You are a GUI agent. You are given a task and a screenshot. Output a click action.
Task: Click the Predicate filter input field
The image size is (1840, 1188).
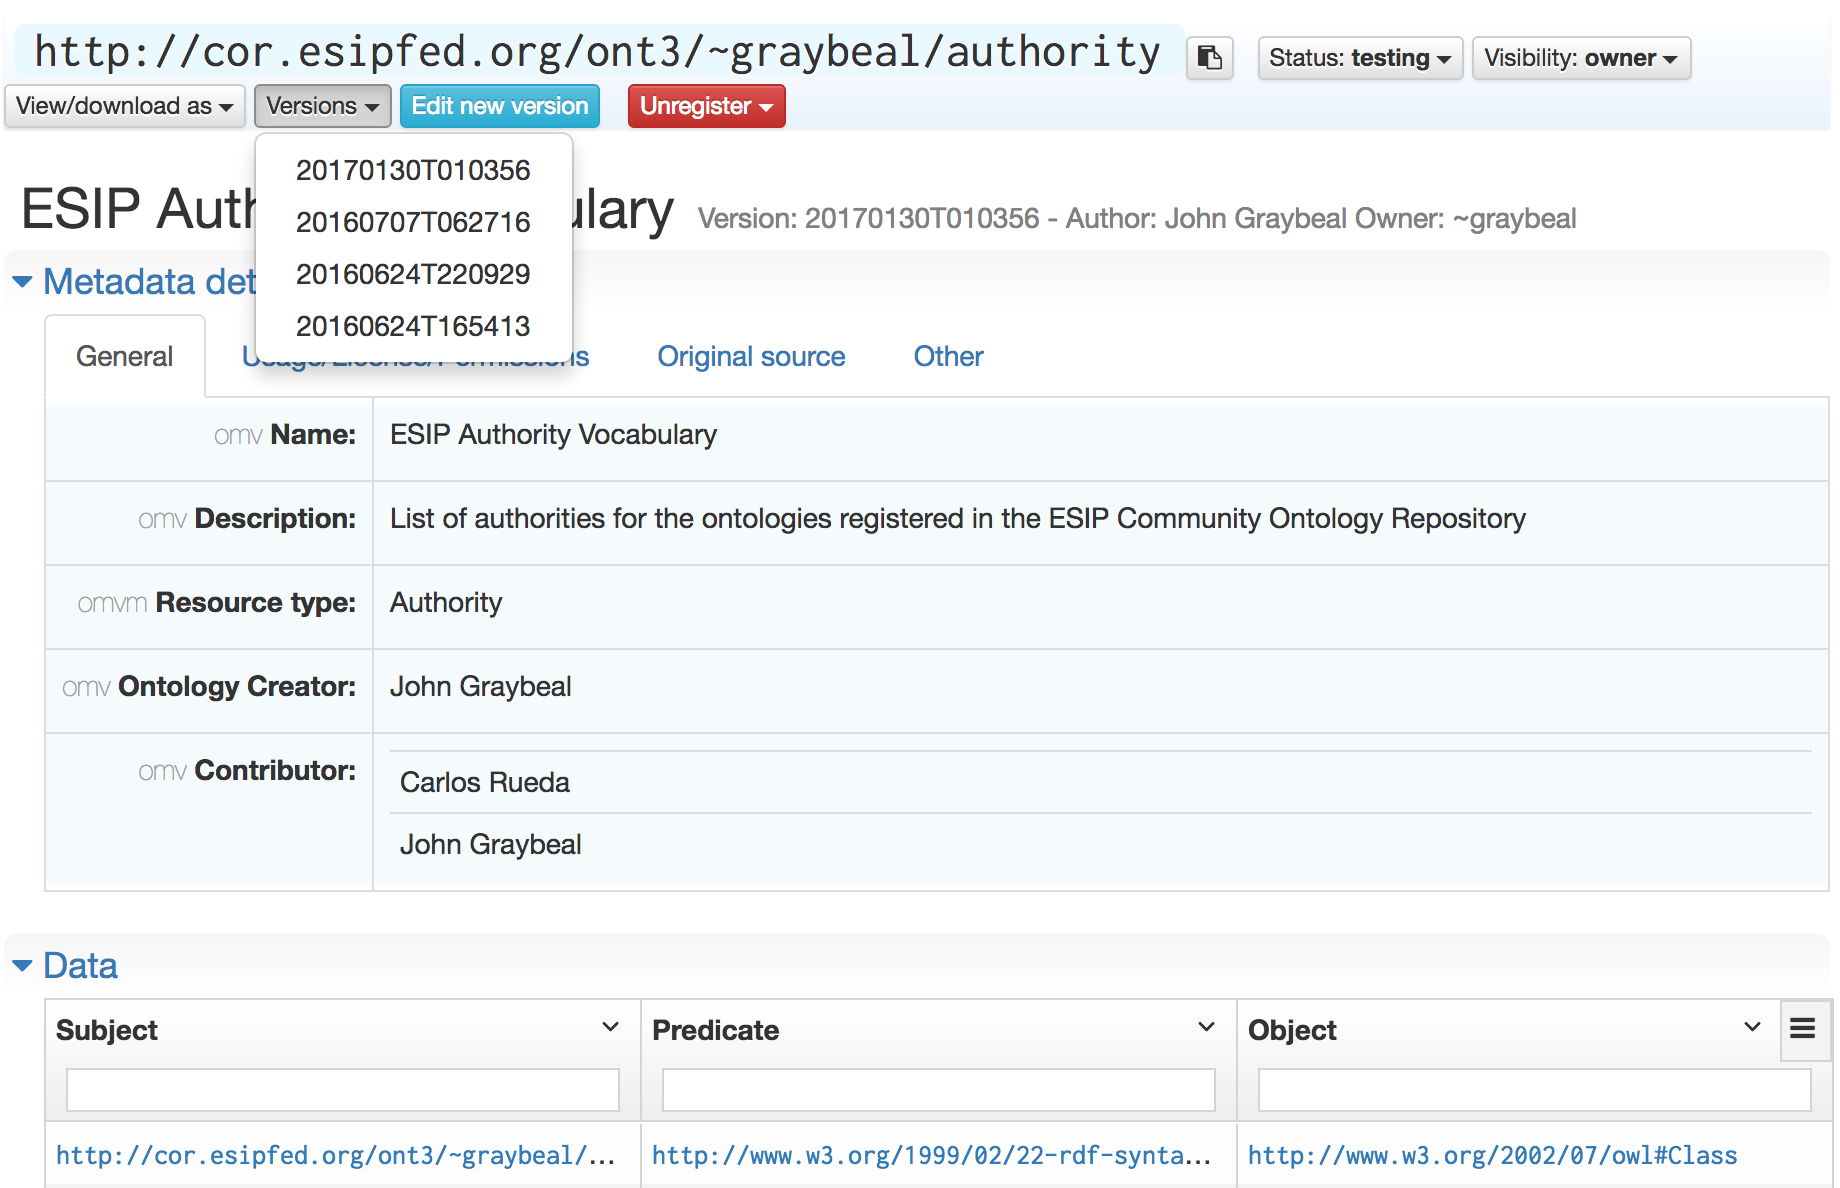[x=939, y=1090]
